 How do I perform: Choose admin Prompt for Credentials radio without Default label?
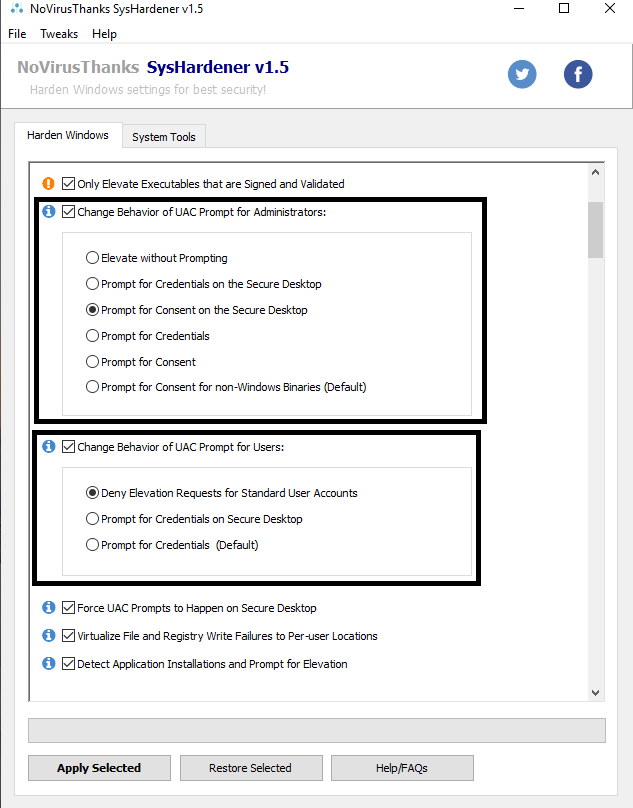pos(92,335)
